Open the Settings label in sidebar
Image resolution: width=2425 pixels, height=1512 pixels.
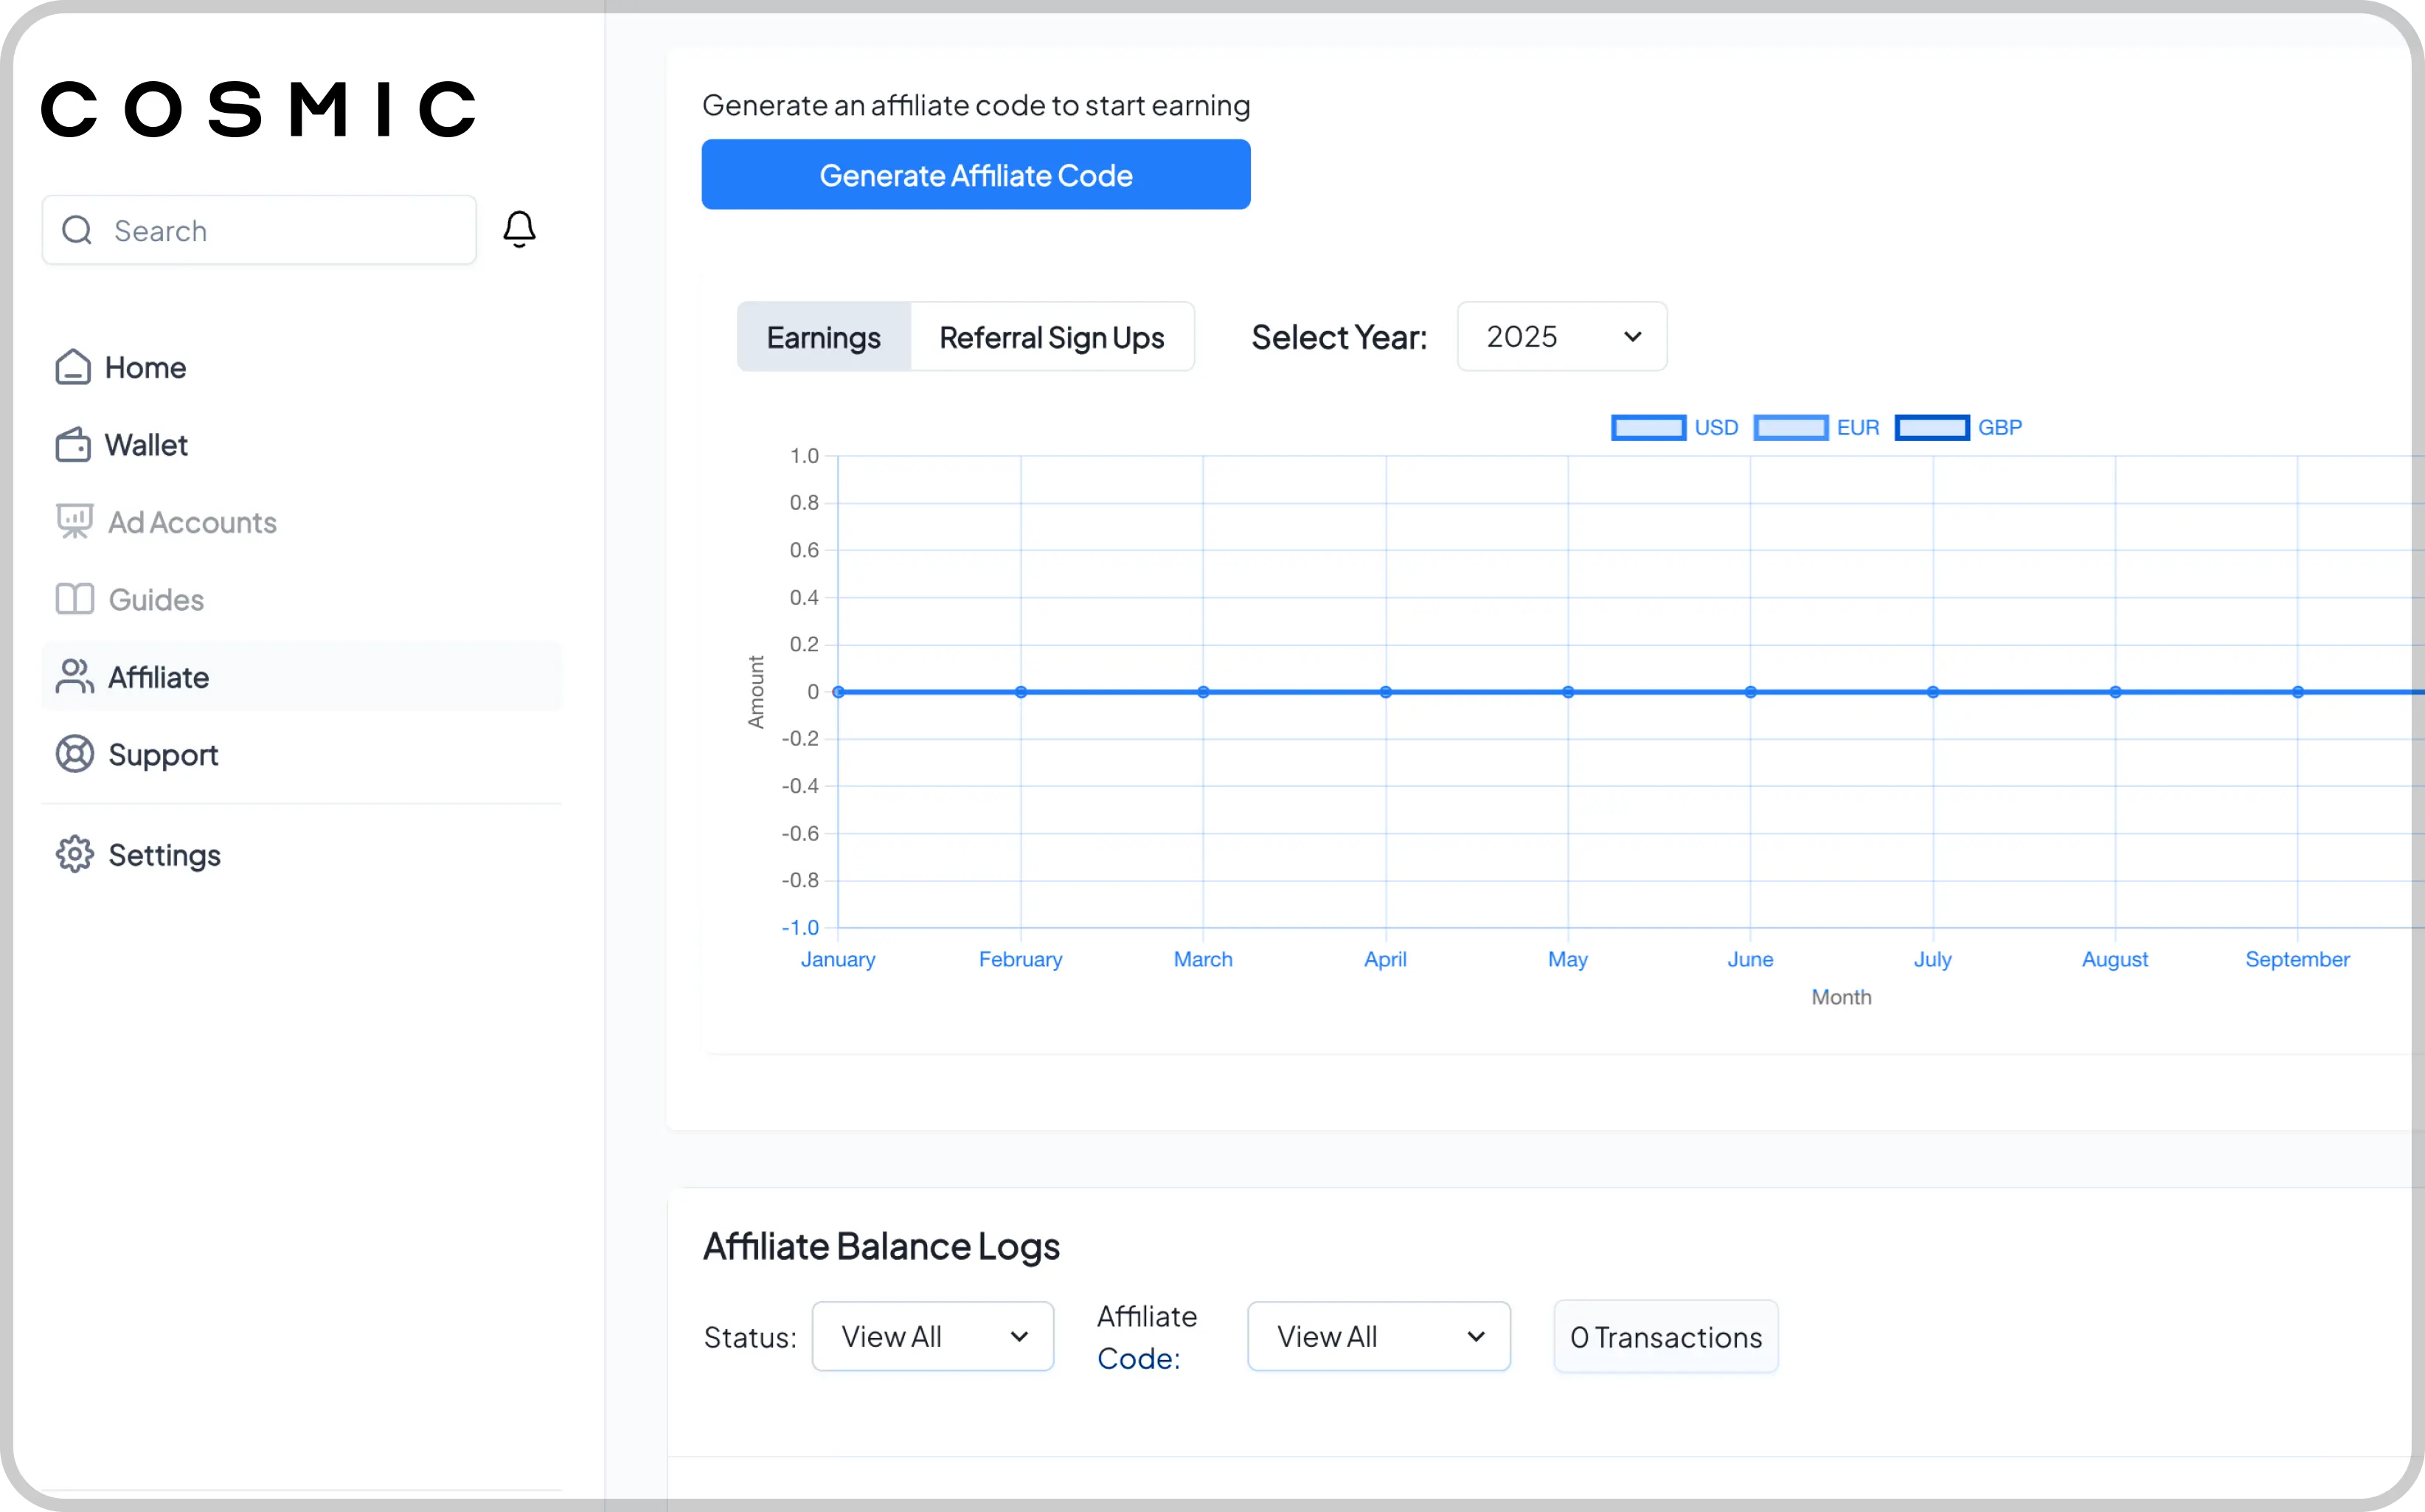point(164,855)
